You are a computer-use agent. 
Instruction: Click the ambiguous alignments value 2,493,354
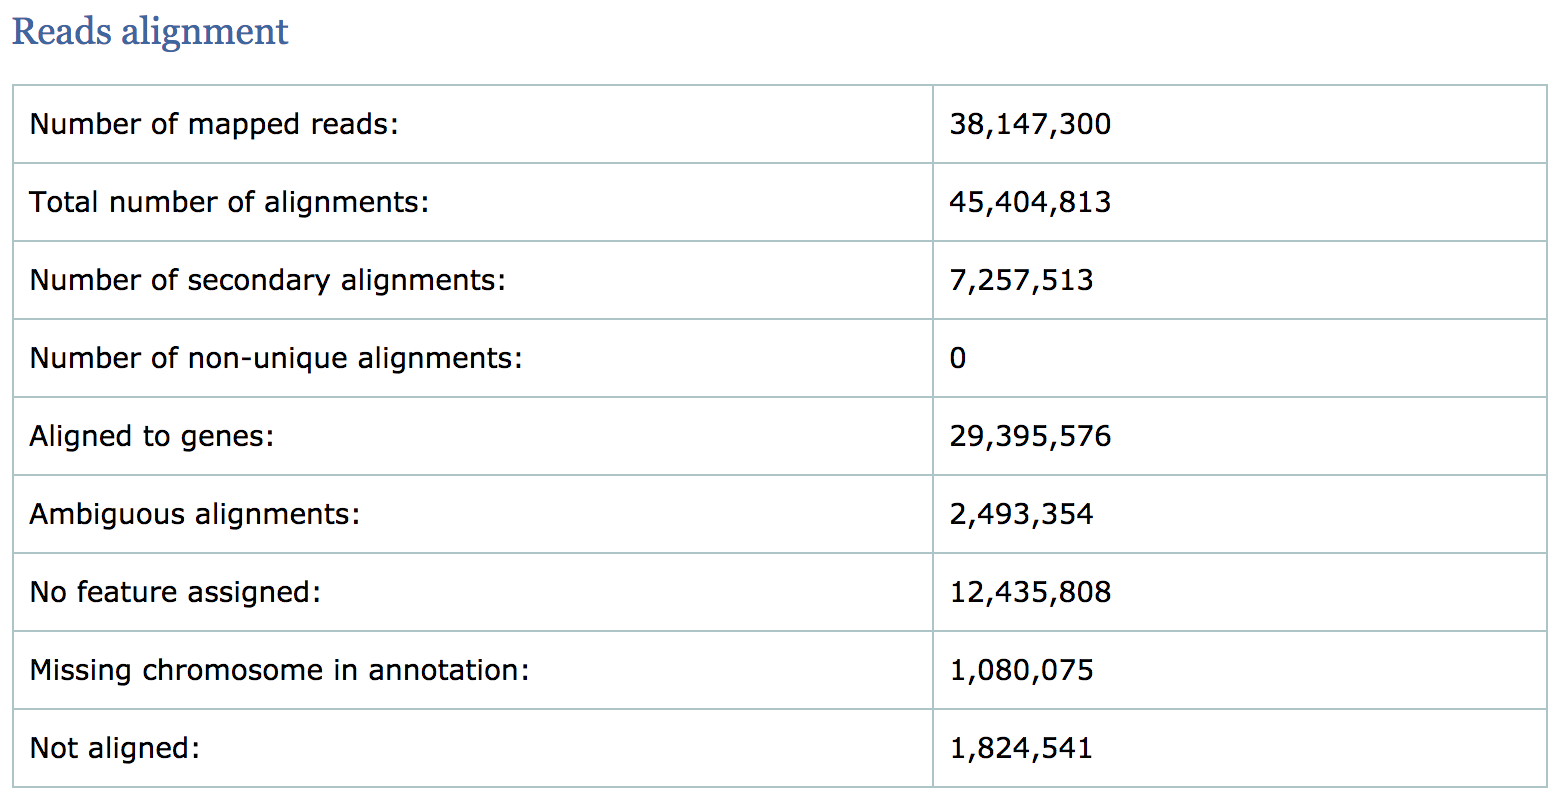(1021, 514)
